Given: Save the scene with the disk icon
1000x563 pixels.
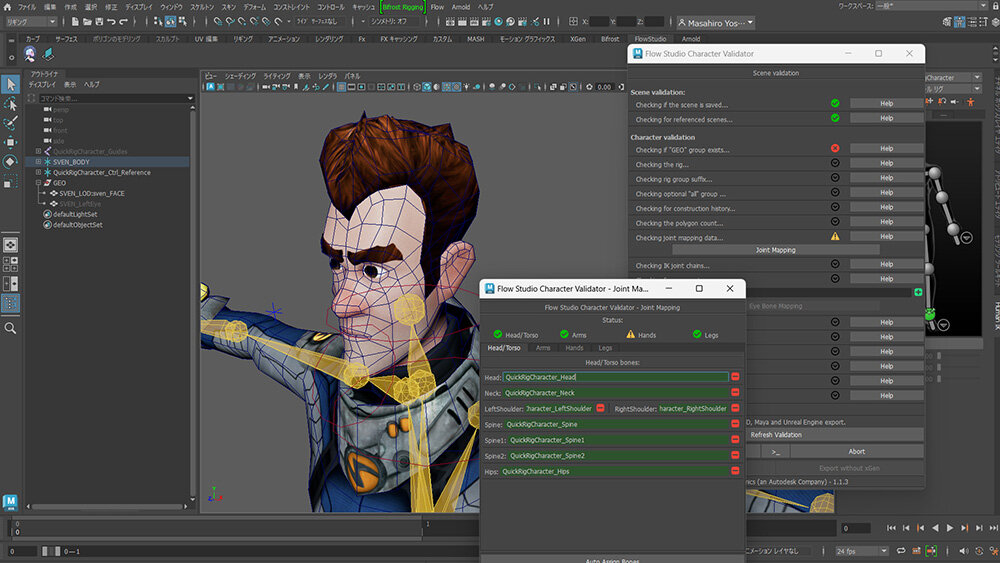Looking at the screenshot, I should 99,22.
